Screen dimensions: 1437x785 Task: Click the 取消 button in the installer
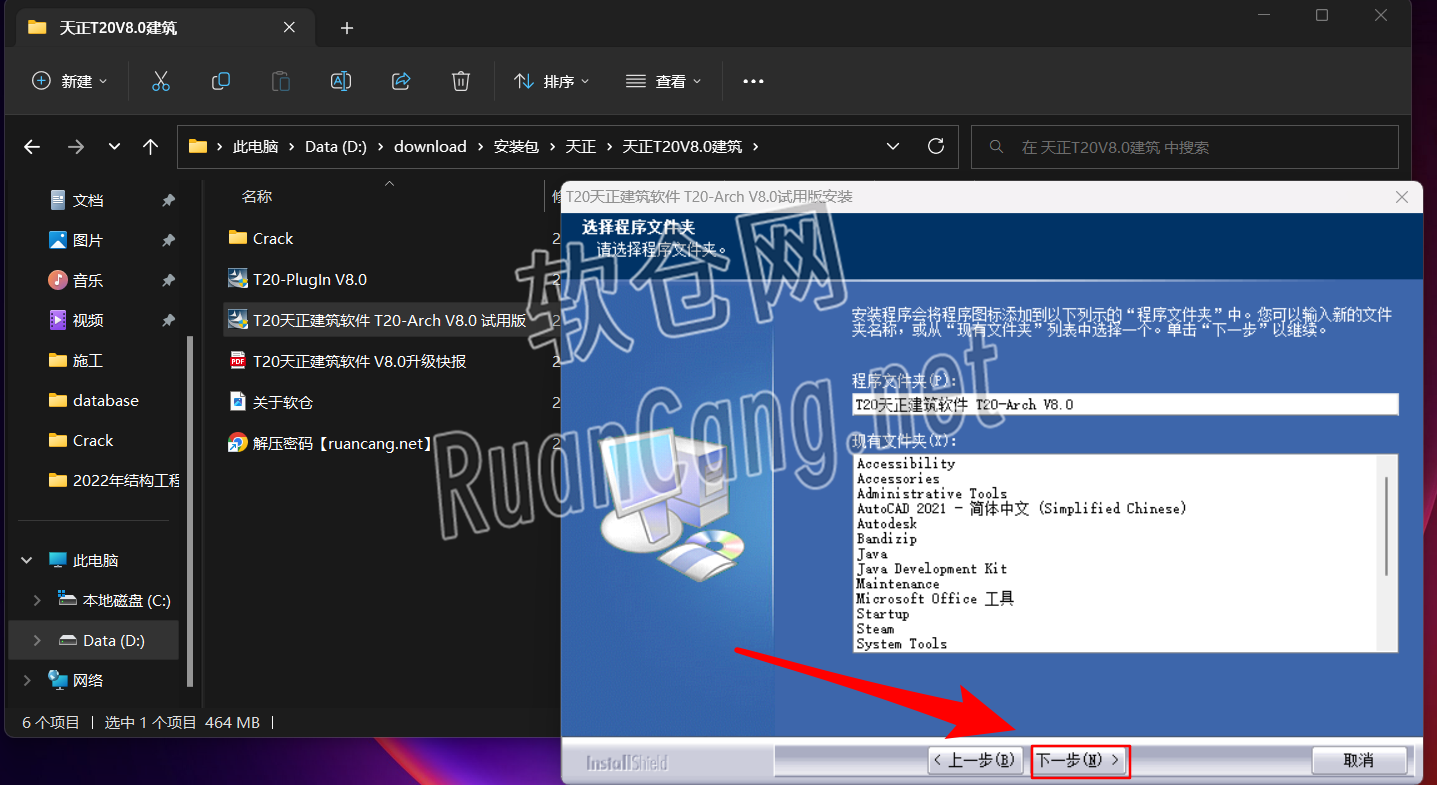(1360, 760)
